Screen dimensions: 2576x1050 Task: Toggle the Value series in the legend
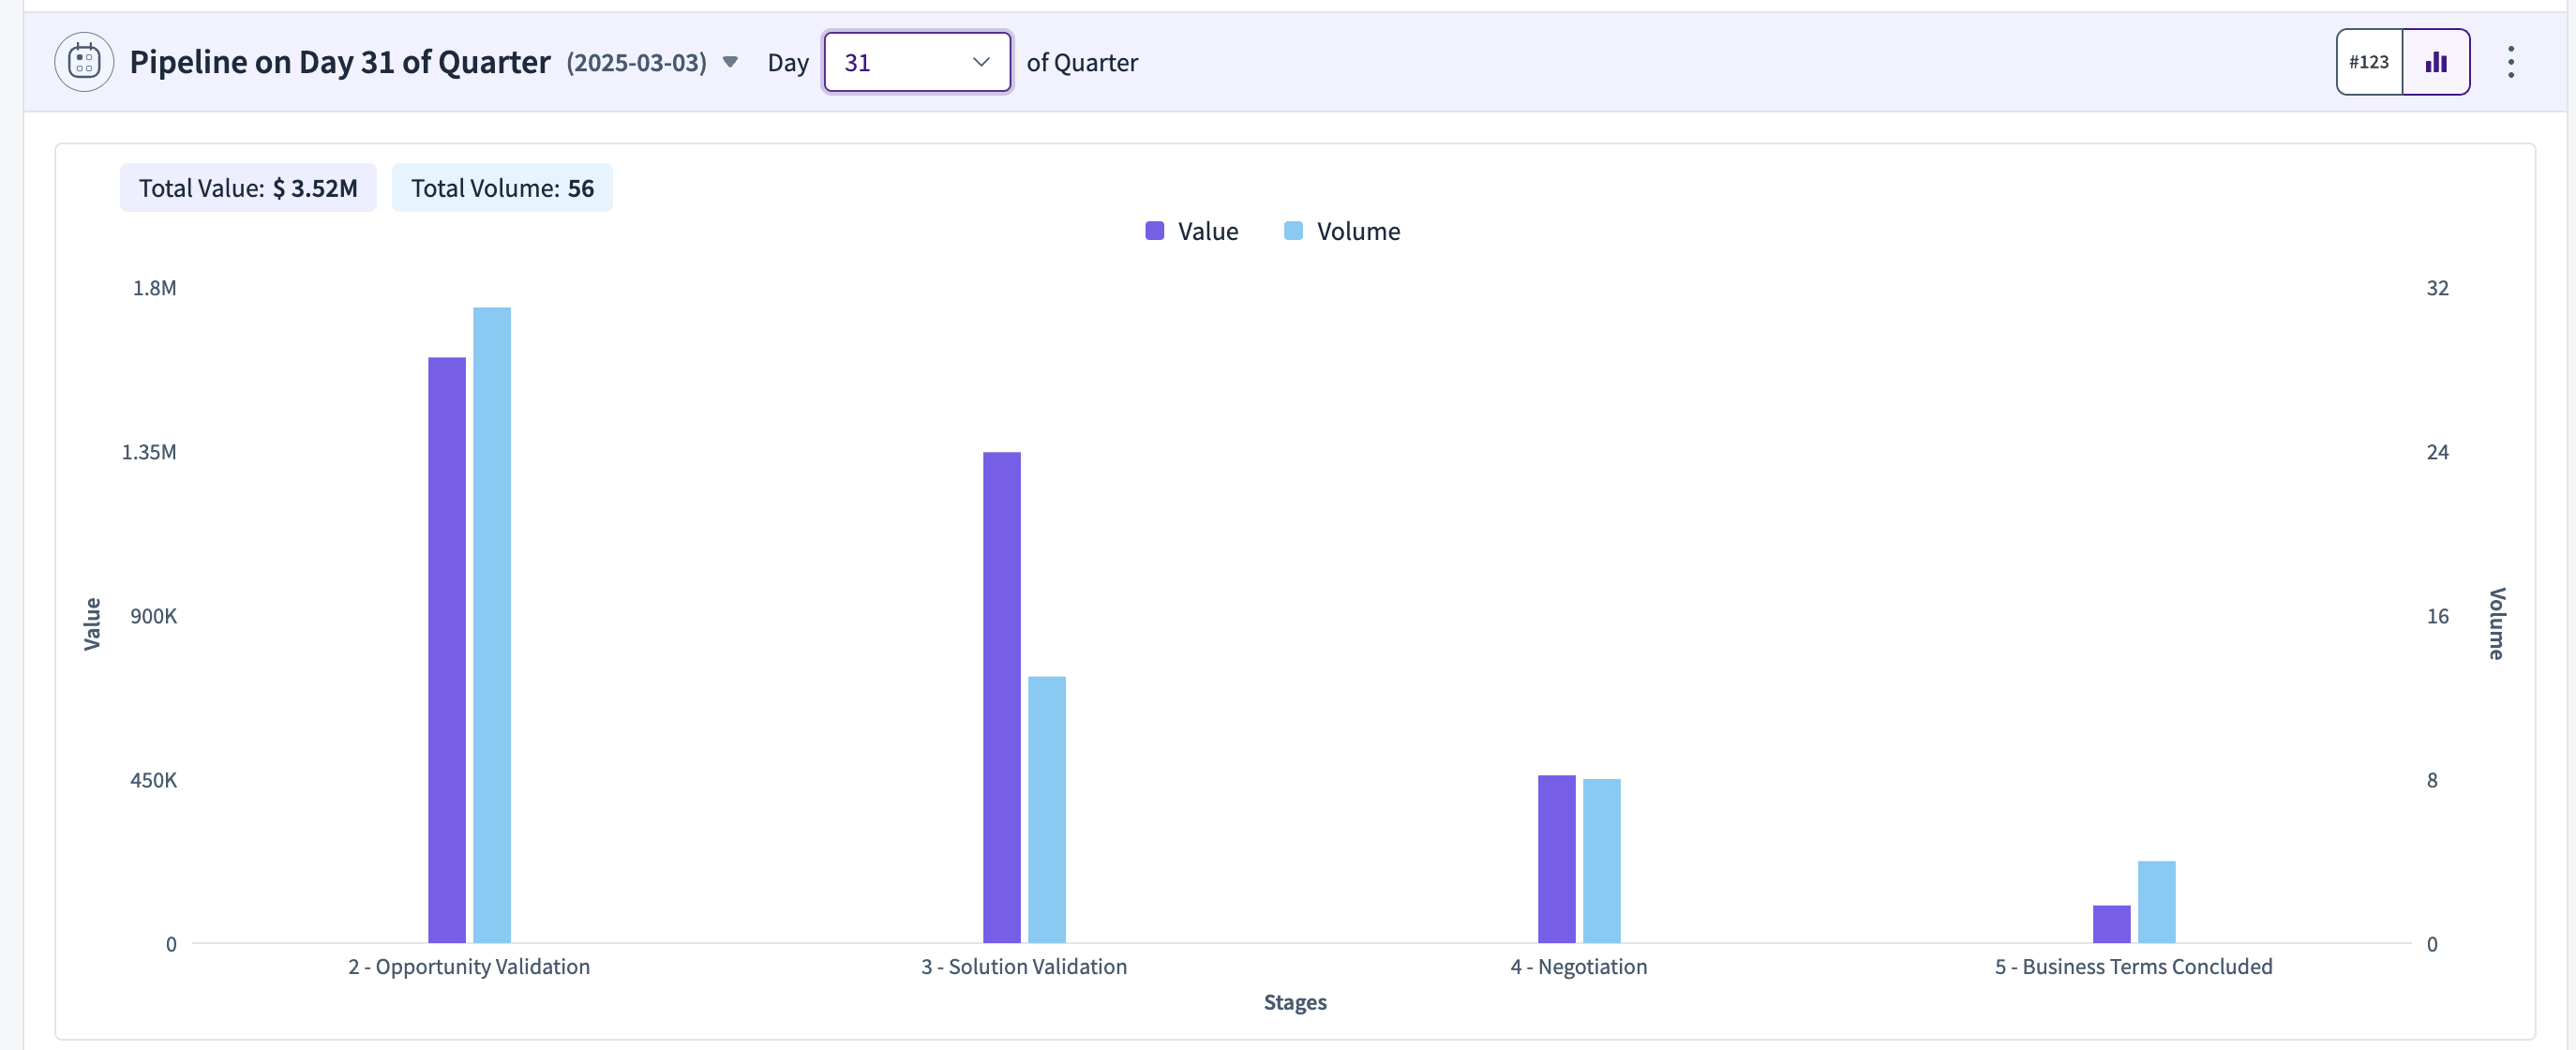1192,231
